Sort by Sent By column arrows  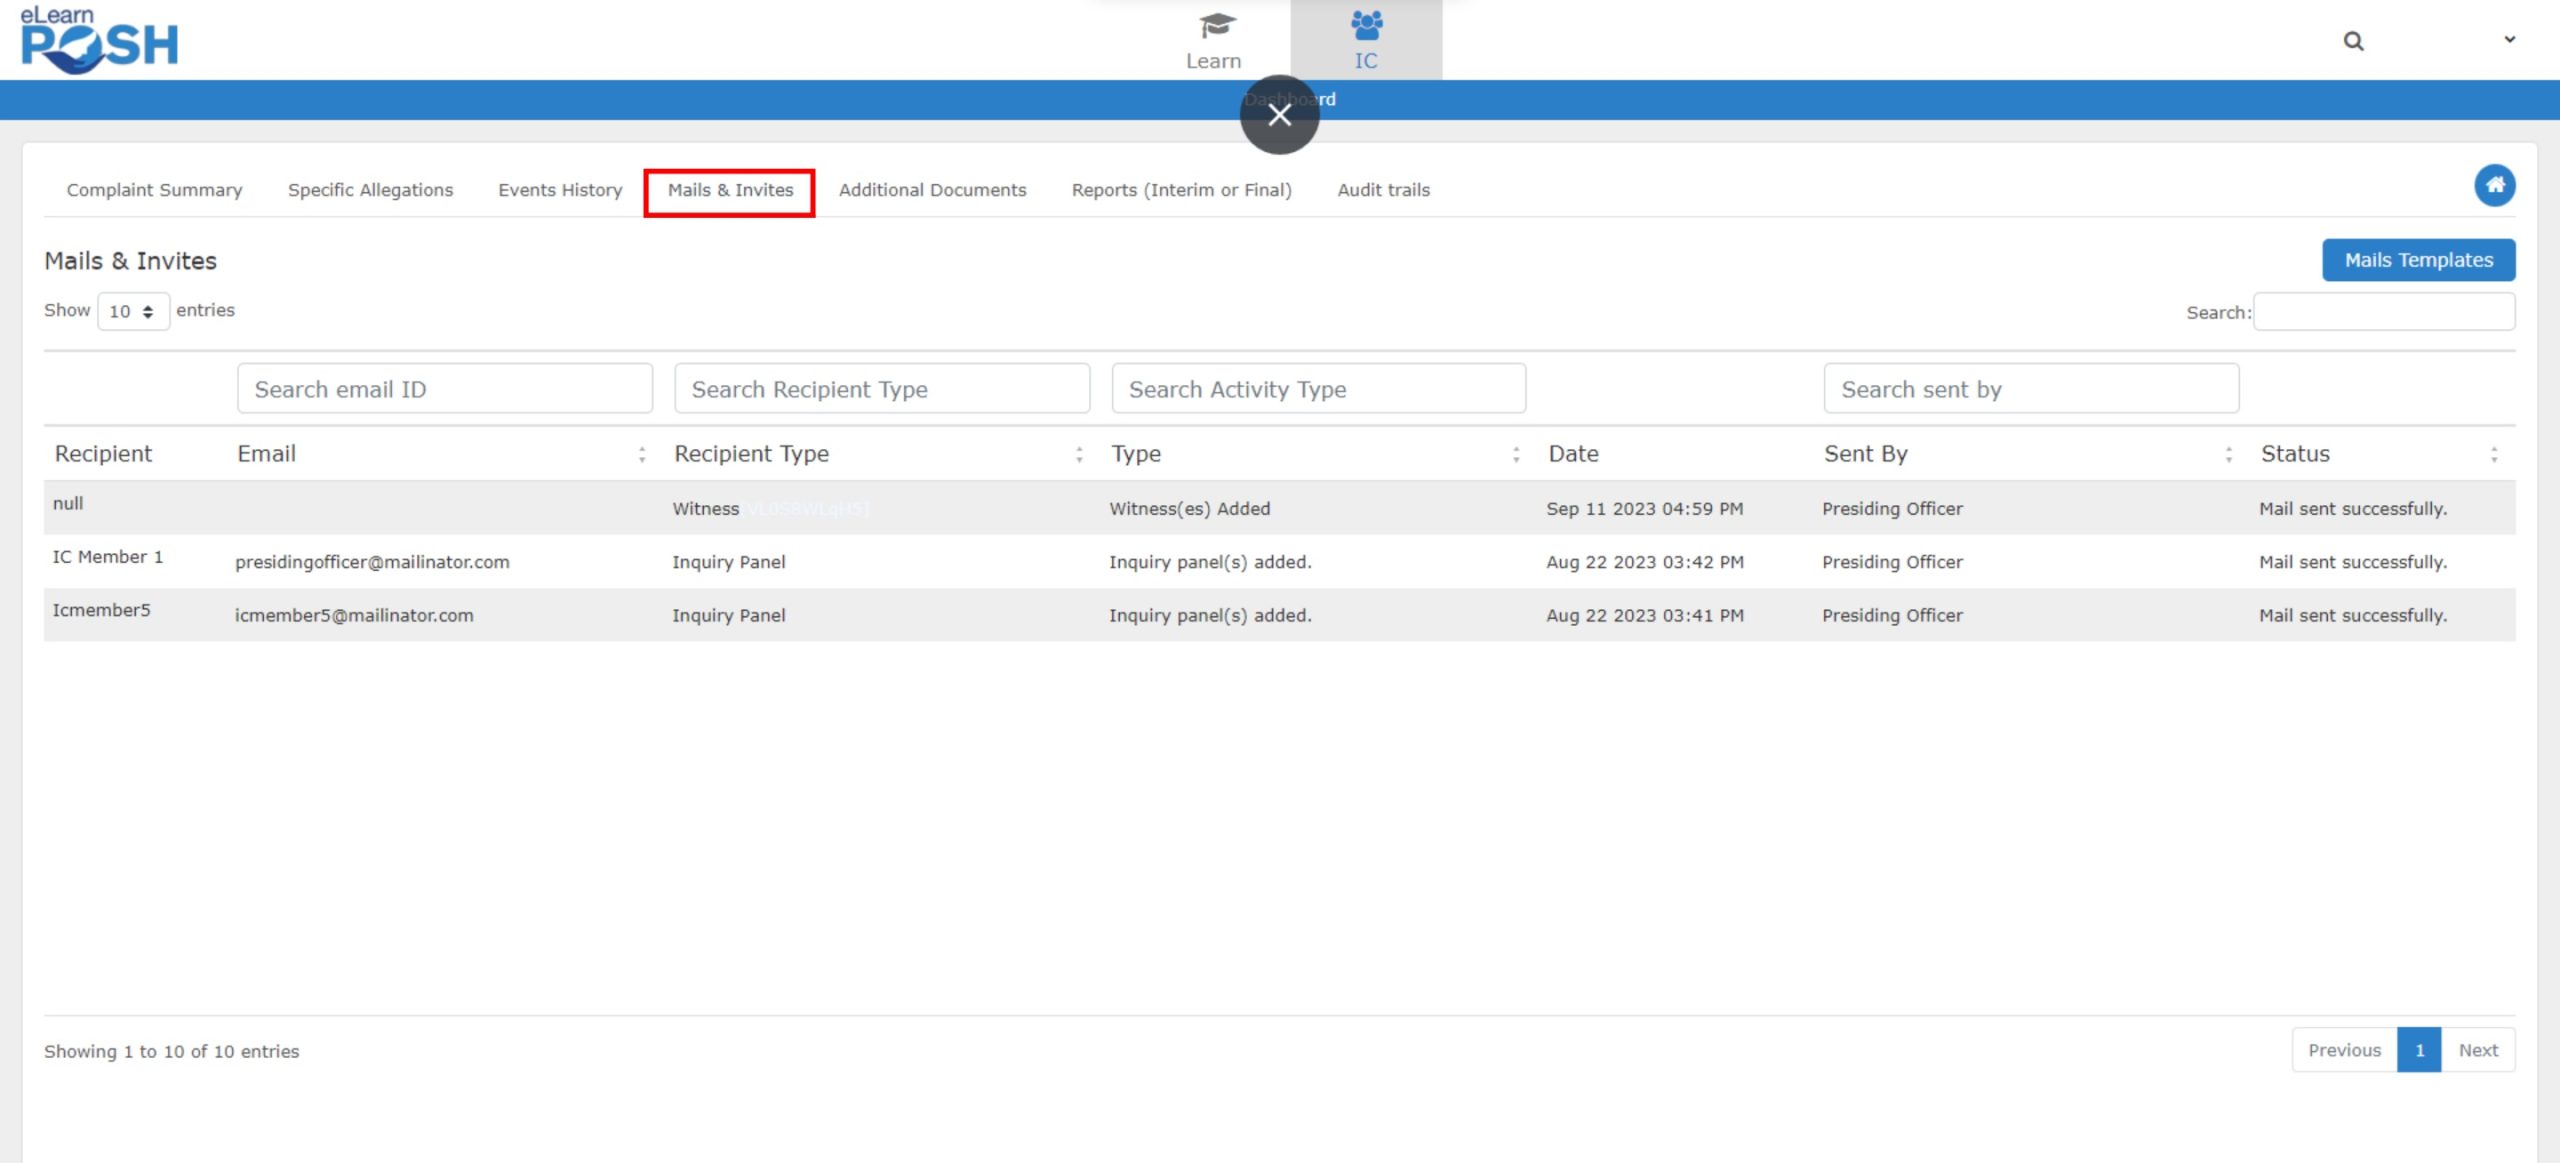(x=2229, y=455)
